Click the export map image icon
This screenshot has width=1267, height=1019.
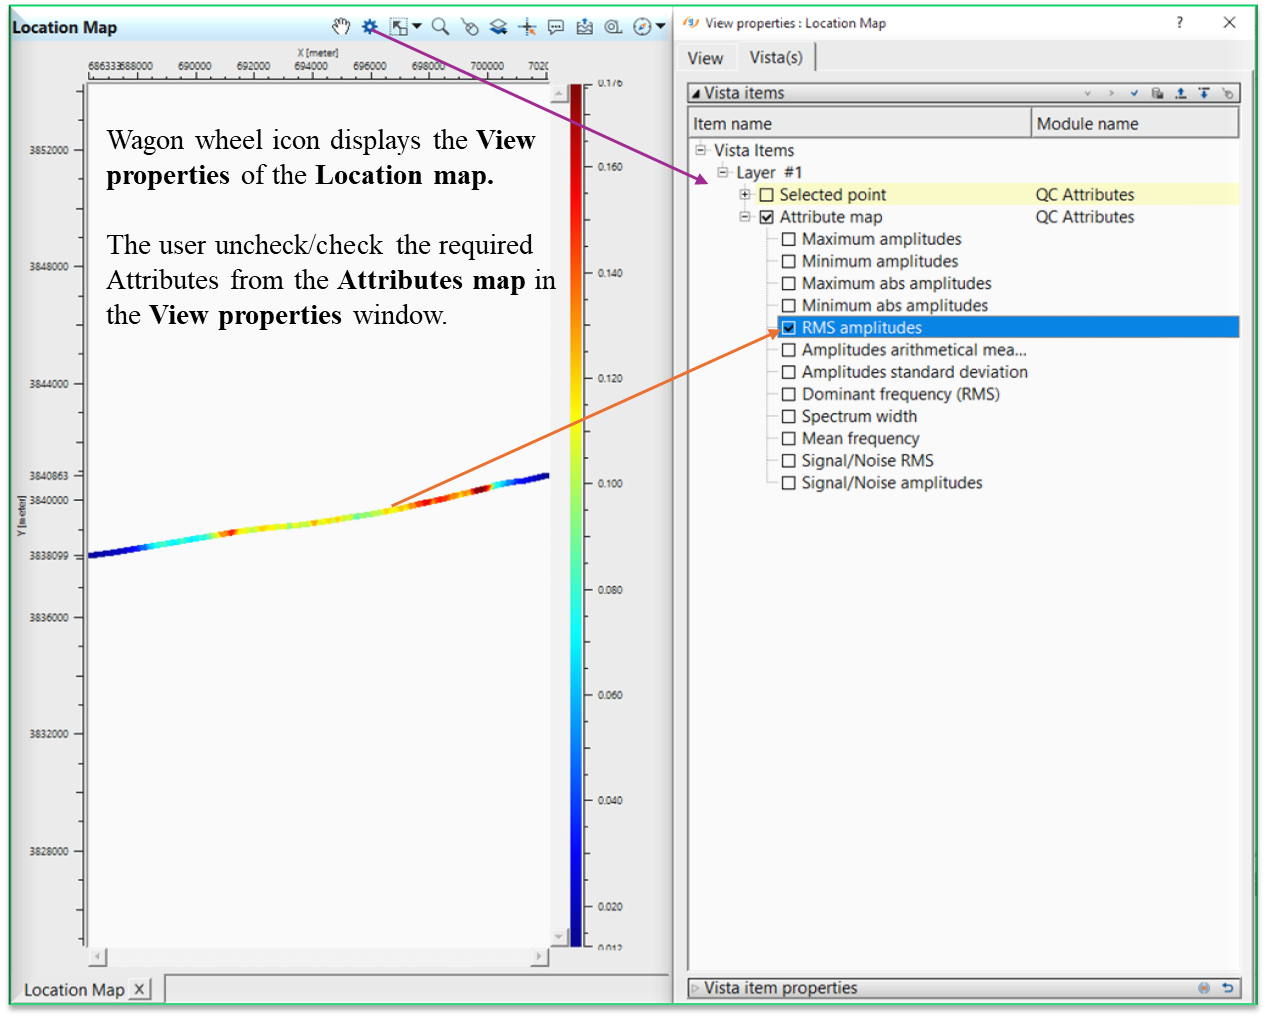[585, 27]
